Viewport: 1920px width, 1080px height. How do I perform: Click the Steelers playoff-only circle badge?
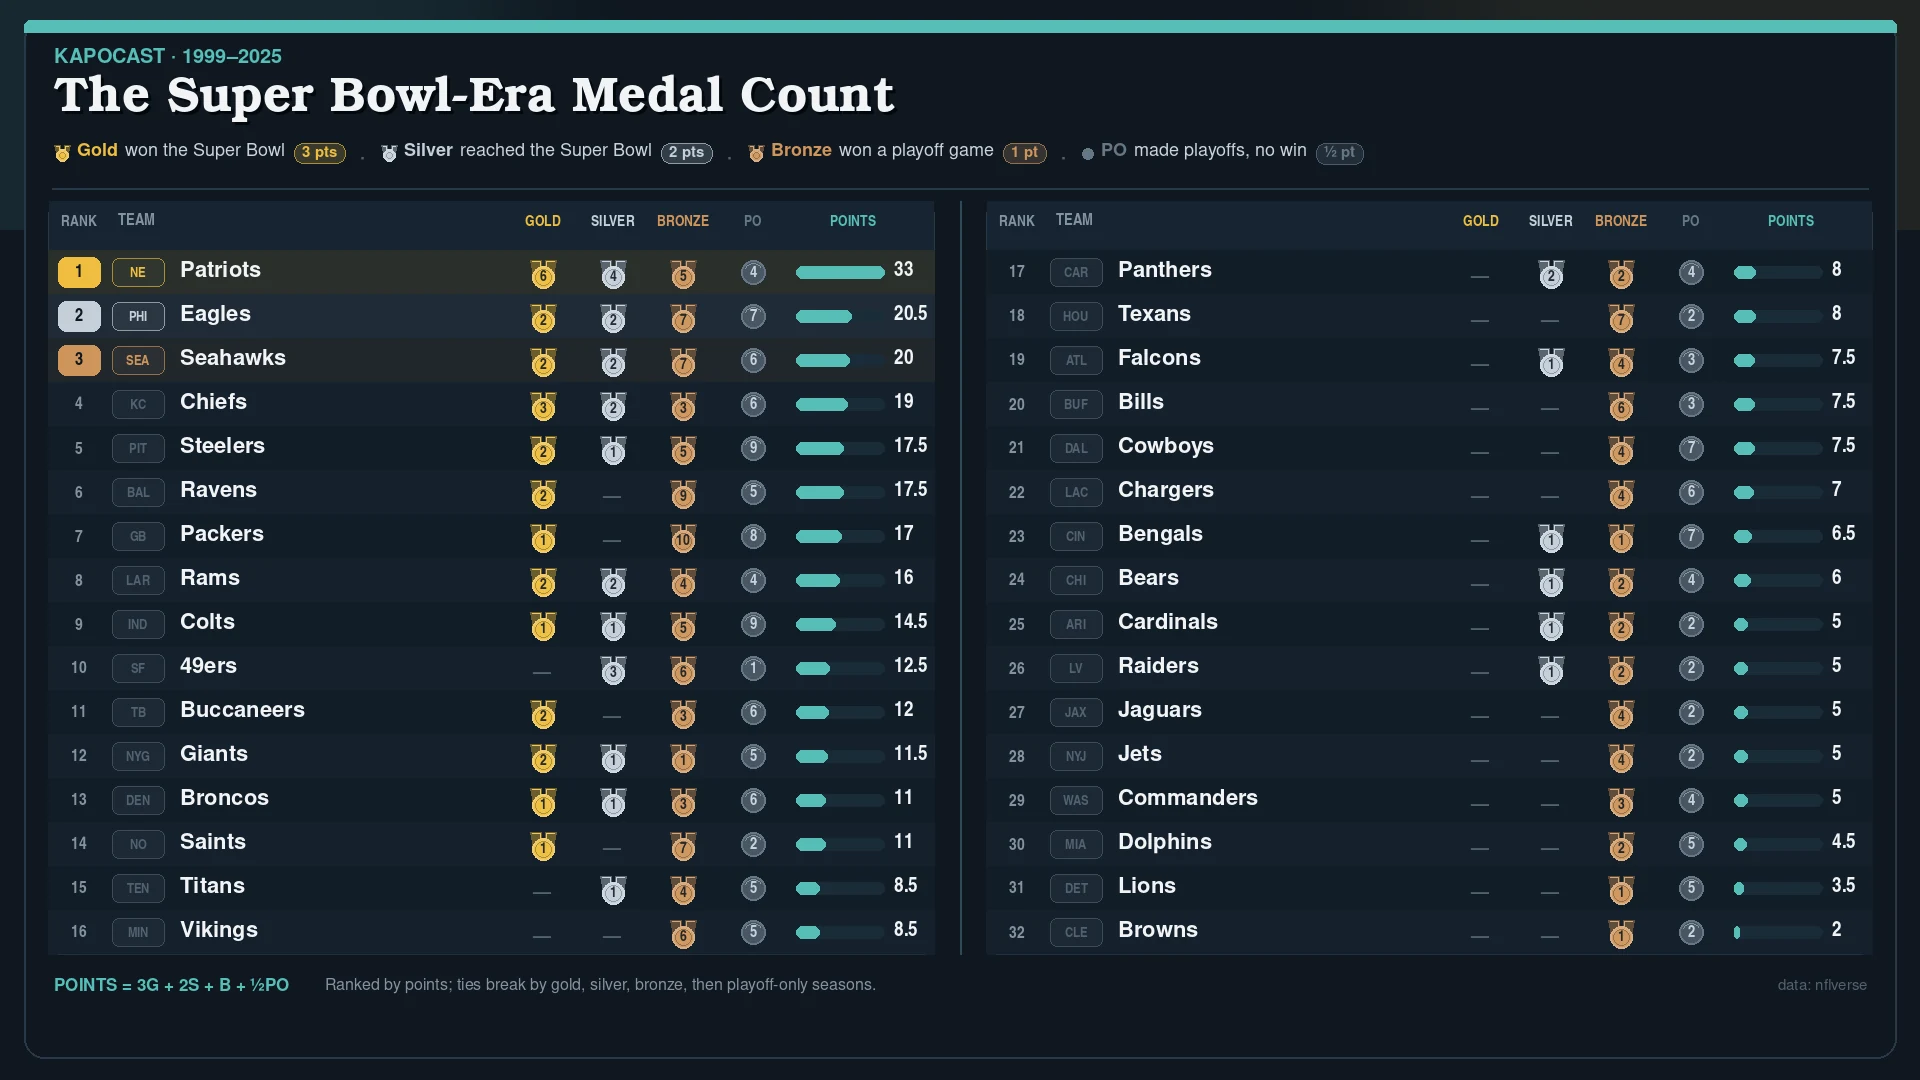click(x=753, y=448)
